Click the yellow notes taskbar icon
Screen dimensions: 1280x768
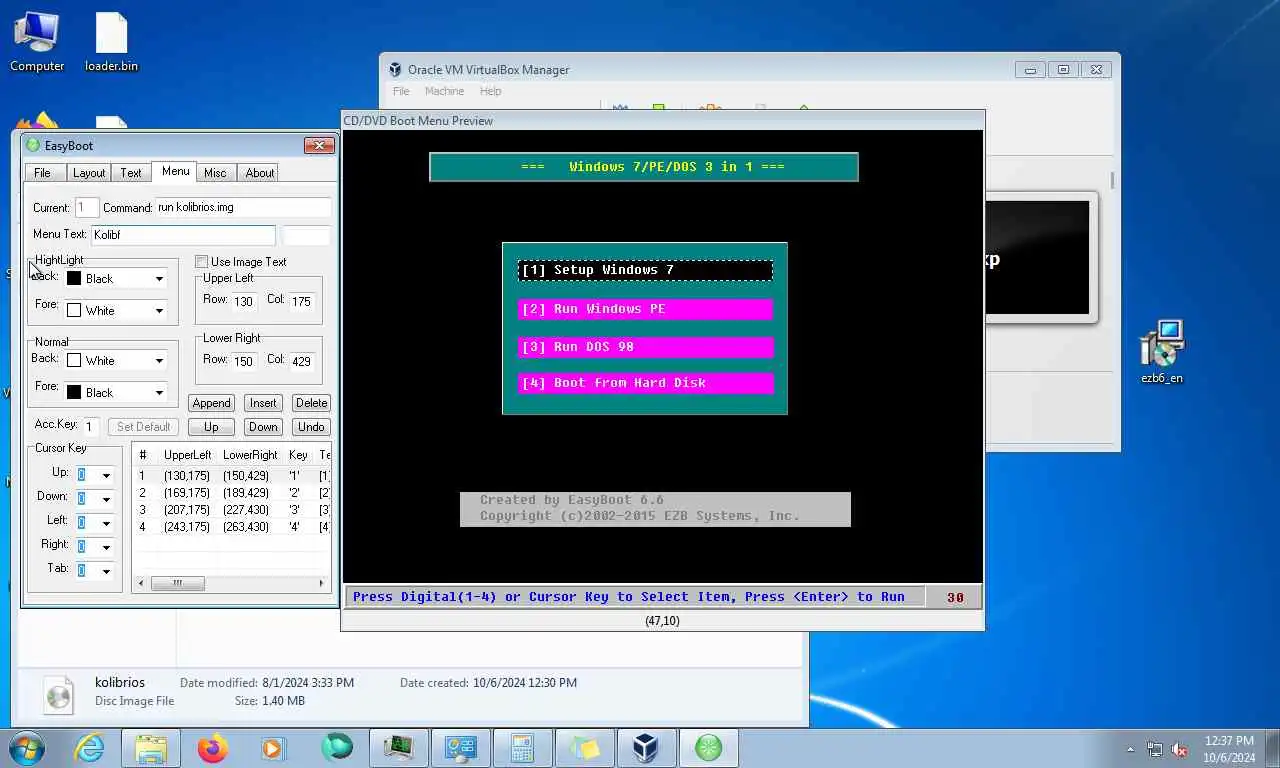click(x=584, y=748)
